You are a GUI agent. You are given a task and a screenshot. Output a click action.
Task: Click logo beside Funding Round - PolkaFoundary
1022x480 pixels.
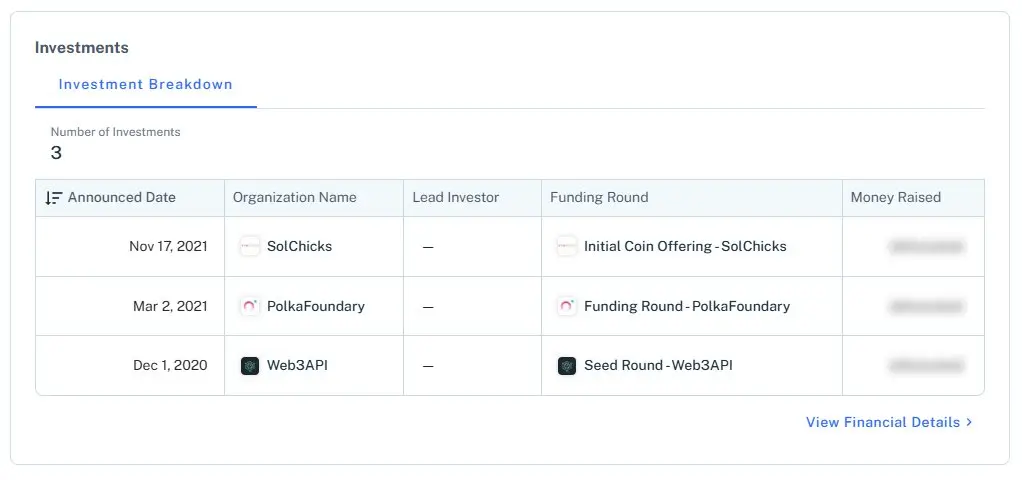(566, 307)
